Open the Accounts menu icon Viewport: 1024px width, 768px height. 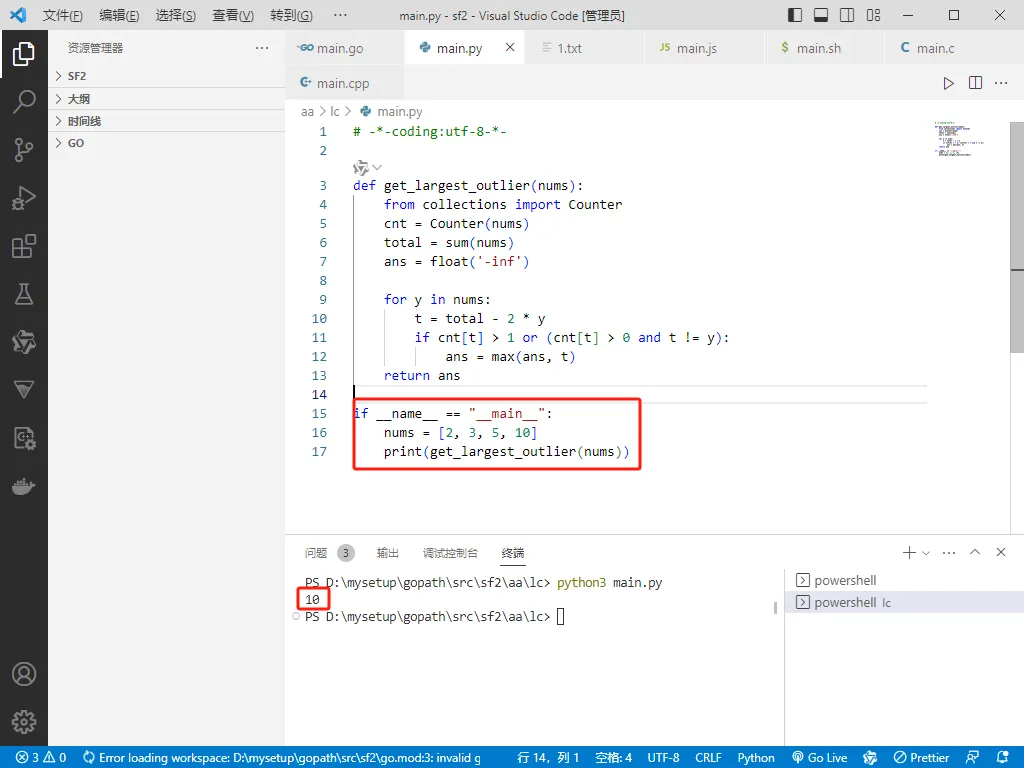pyautogui.click(x=24, y=674)
